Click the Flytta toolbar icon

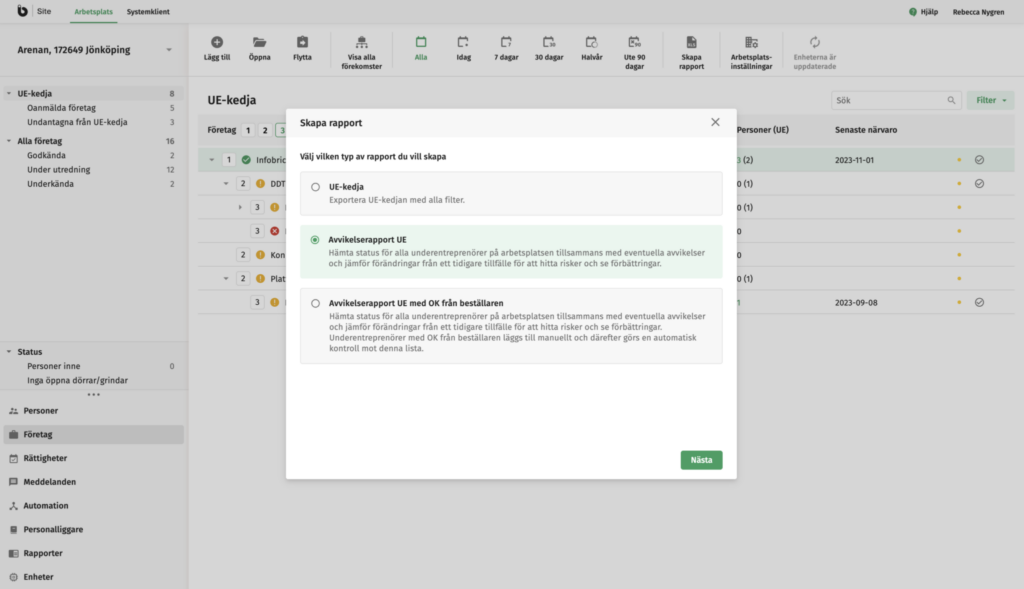coord(302,43)
